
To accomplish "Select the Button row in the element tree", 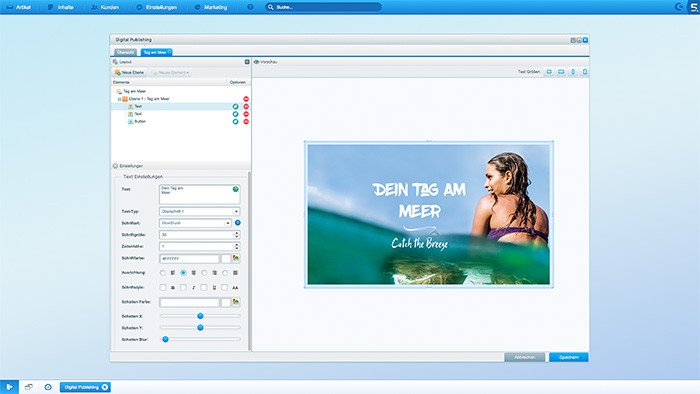I will 181,121.
